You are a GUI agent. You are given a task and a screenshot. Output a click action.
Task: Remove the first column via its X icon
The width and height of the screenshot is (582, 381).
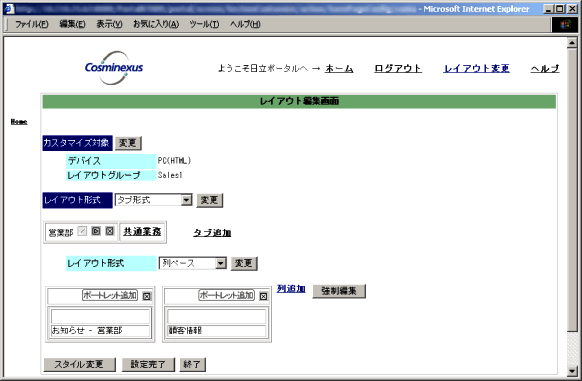point(147,296)
